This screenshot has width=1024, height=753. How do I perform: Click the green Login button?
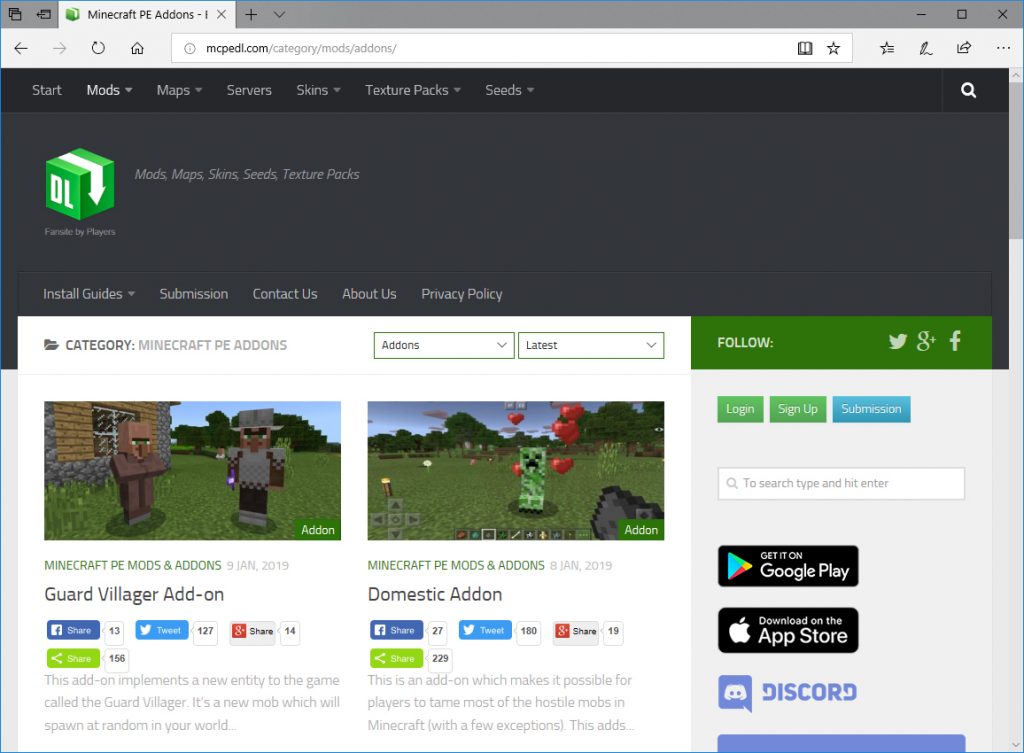pyautogui.click(x=740, y=409)
